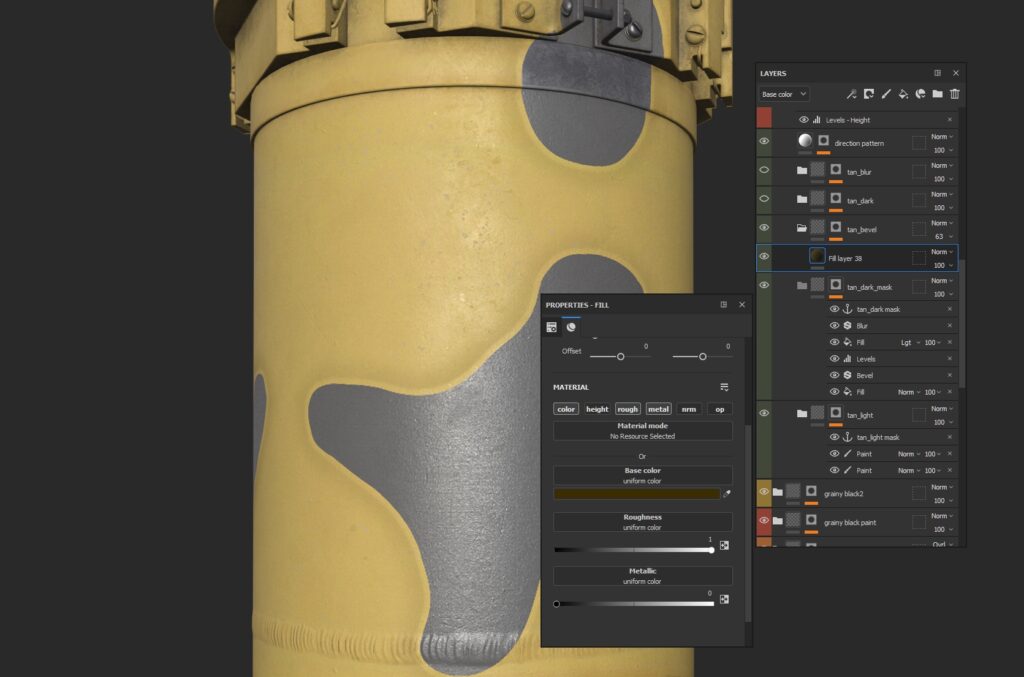
Task: Select the grainy black paint layer
Action: [850, 522]
